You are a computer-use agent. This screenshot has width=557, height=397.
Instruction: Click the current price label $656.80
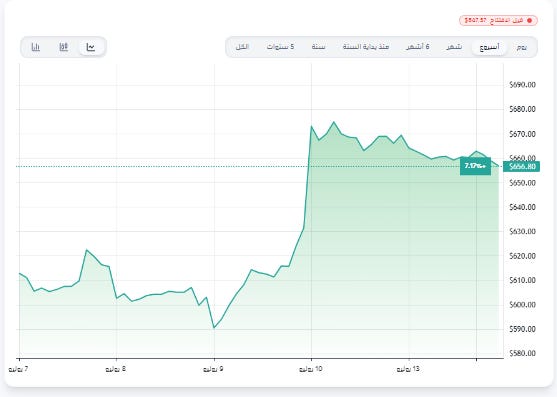point(521,167)
